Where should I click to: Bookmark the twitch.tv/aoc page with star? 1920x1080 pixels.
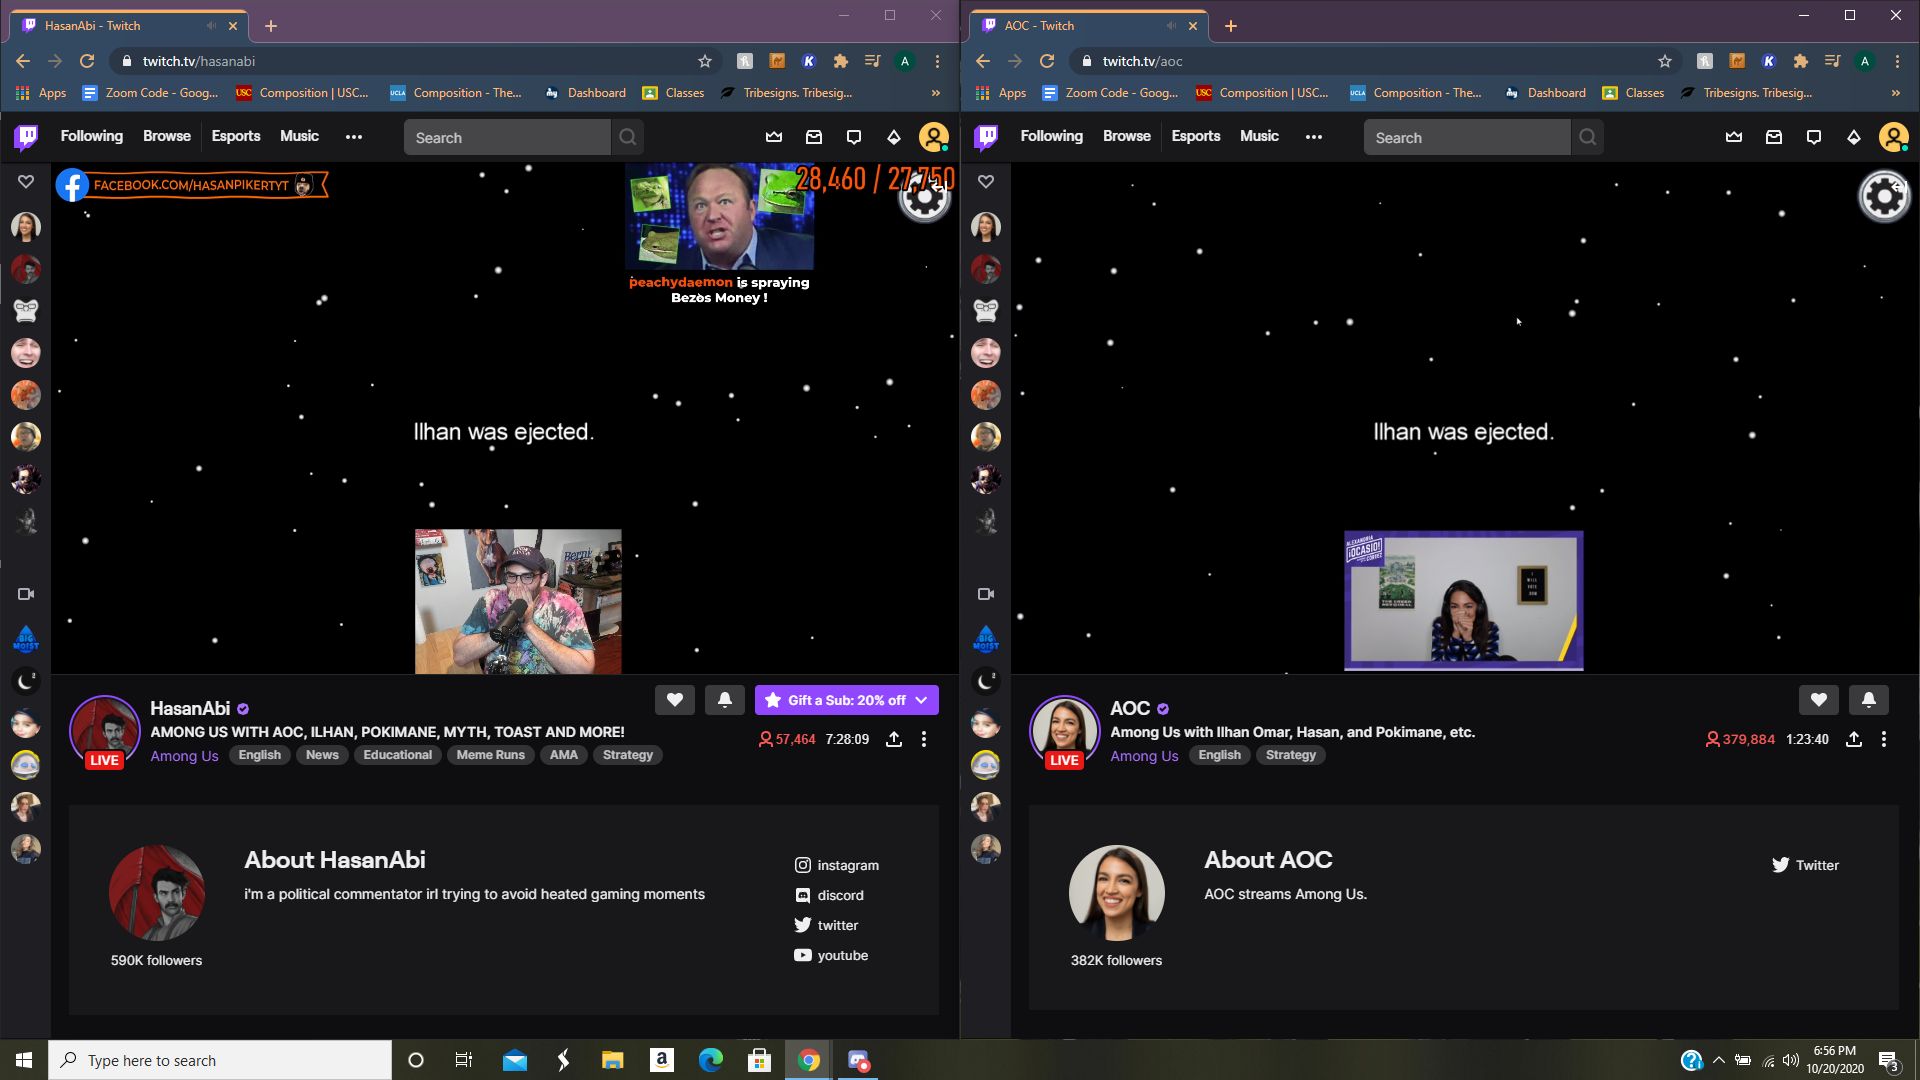(1665, 61)
